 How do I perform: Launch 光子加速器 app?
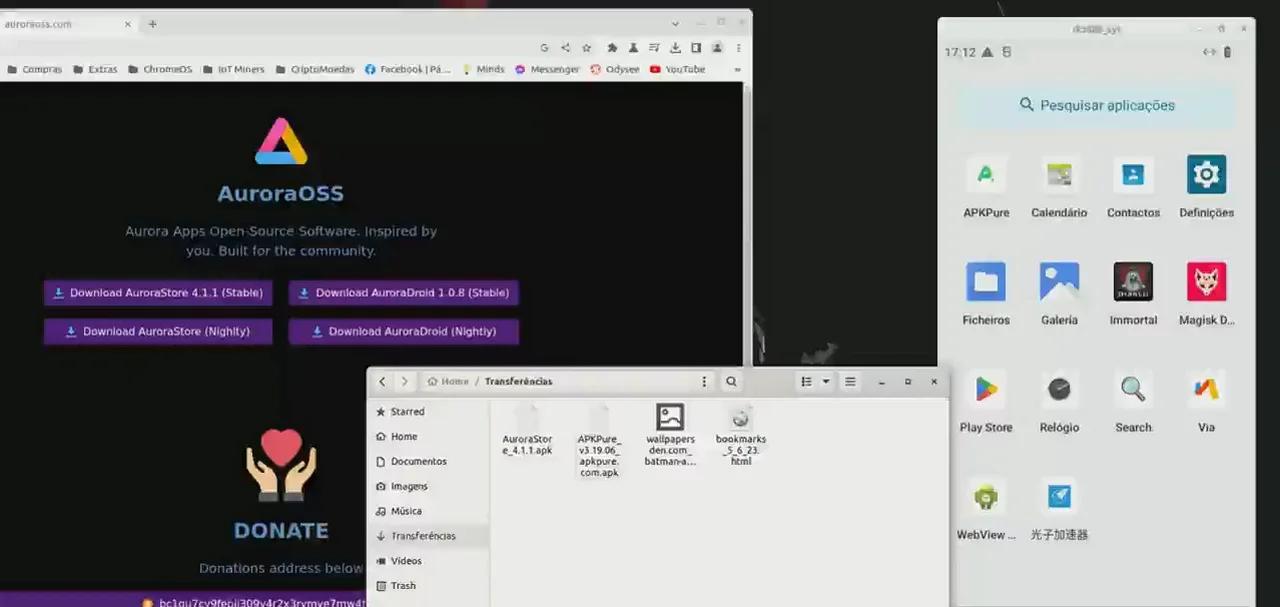[x=1059, y=497]
